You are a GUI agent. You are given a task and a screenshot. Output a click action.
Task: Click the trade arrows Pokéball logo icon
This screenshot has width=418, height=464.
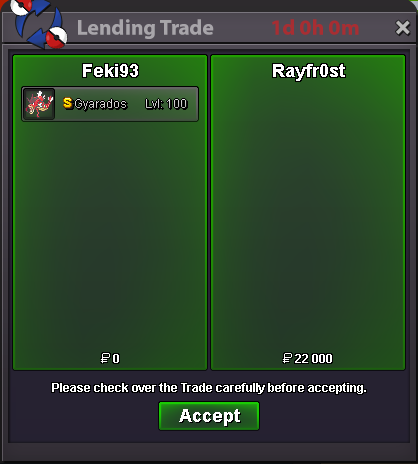click(x=39, y=23)
